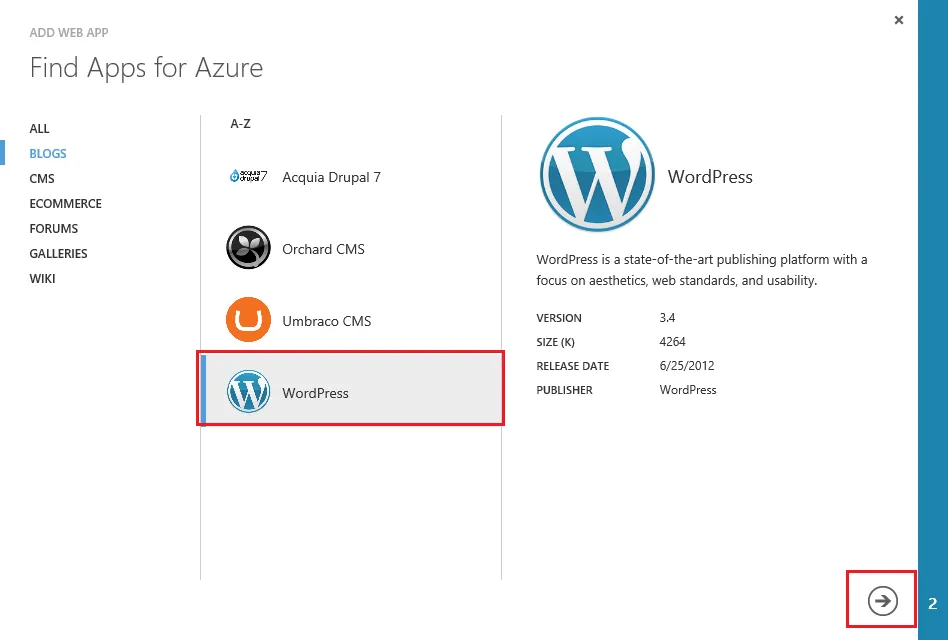
Task: Click the Acquia Drupal 7 logo icon
Action: click(248, 177)
